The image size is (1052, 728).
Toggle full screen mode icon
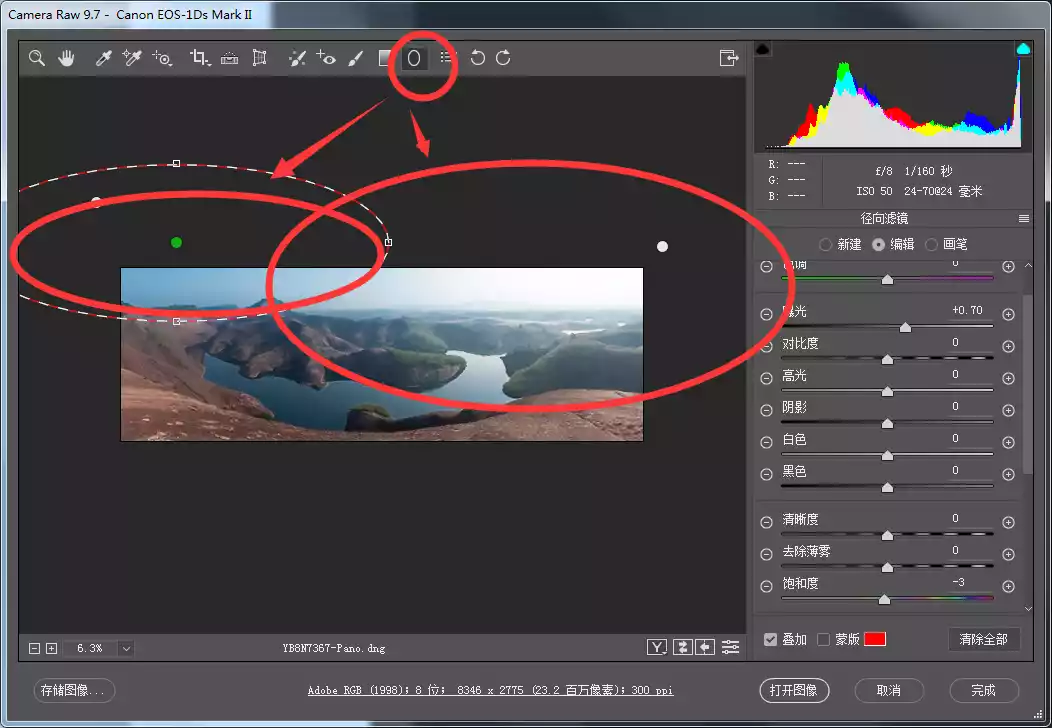729,58
